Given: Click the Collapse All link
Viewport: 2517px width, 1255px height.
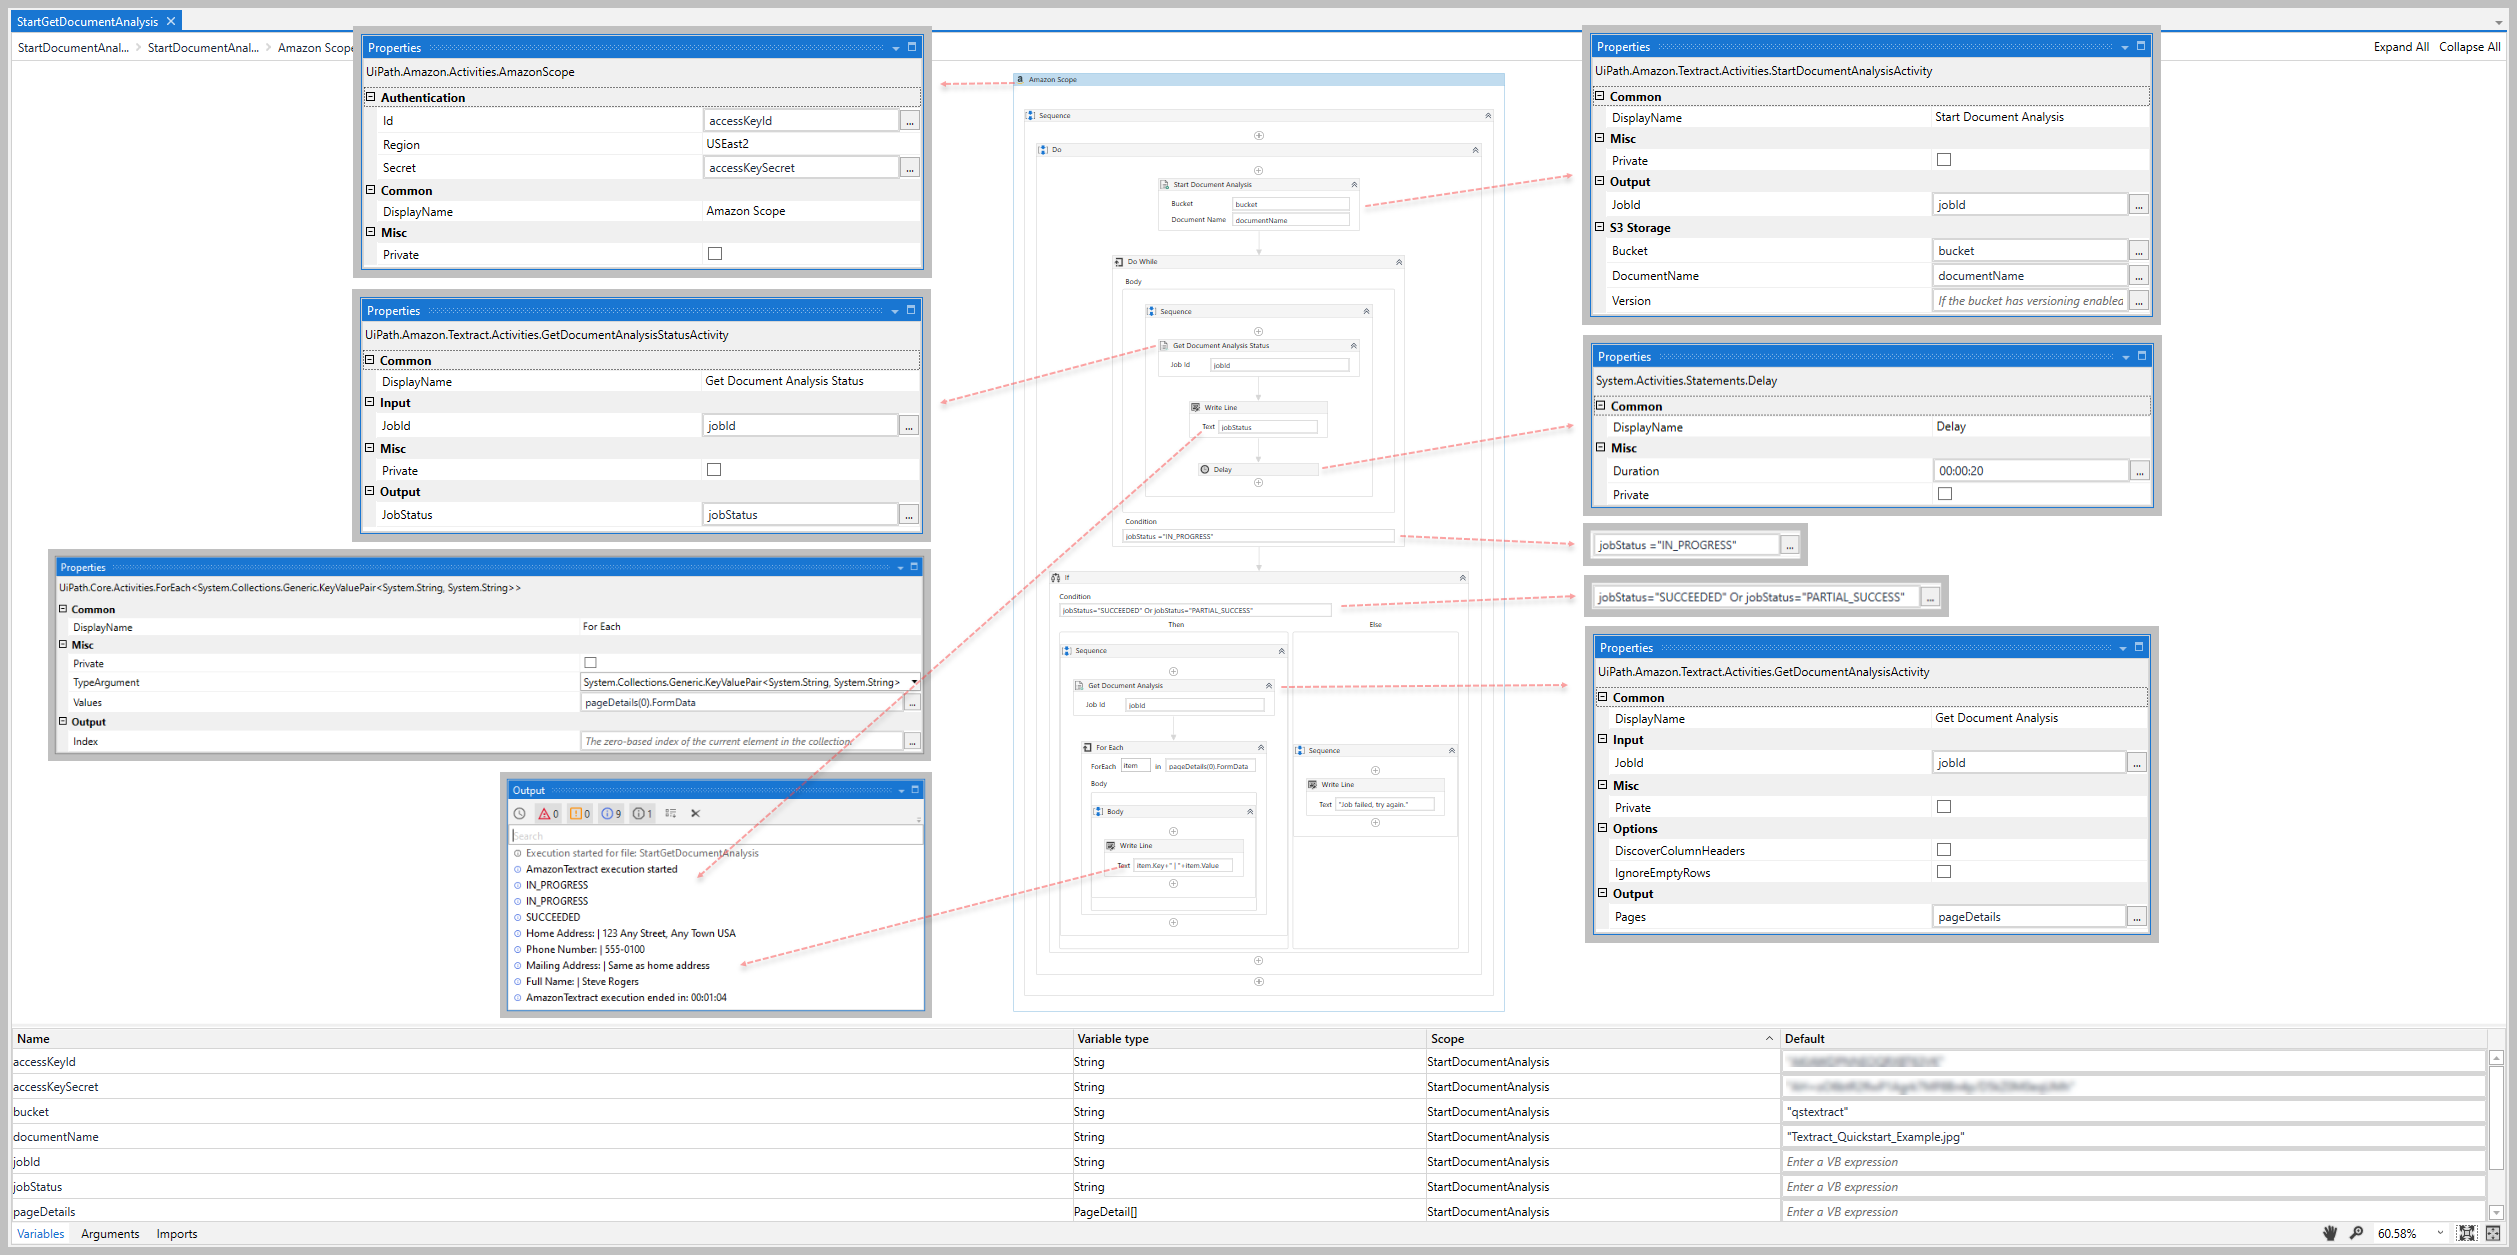Looking at the screenshot, I should [x=2469, y=46].
